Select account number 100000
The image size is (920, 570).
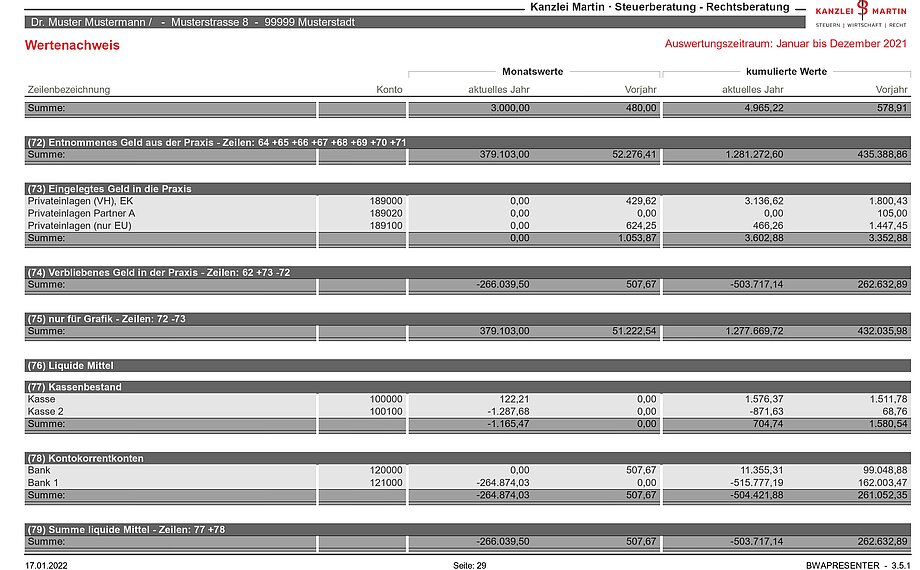(x=386, y=399)
